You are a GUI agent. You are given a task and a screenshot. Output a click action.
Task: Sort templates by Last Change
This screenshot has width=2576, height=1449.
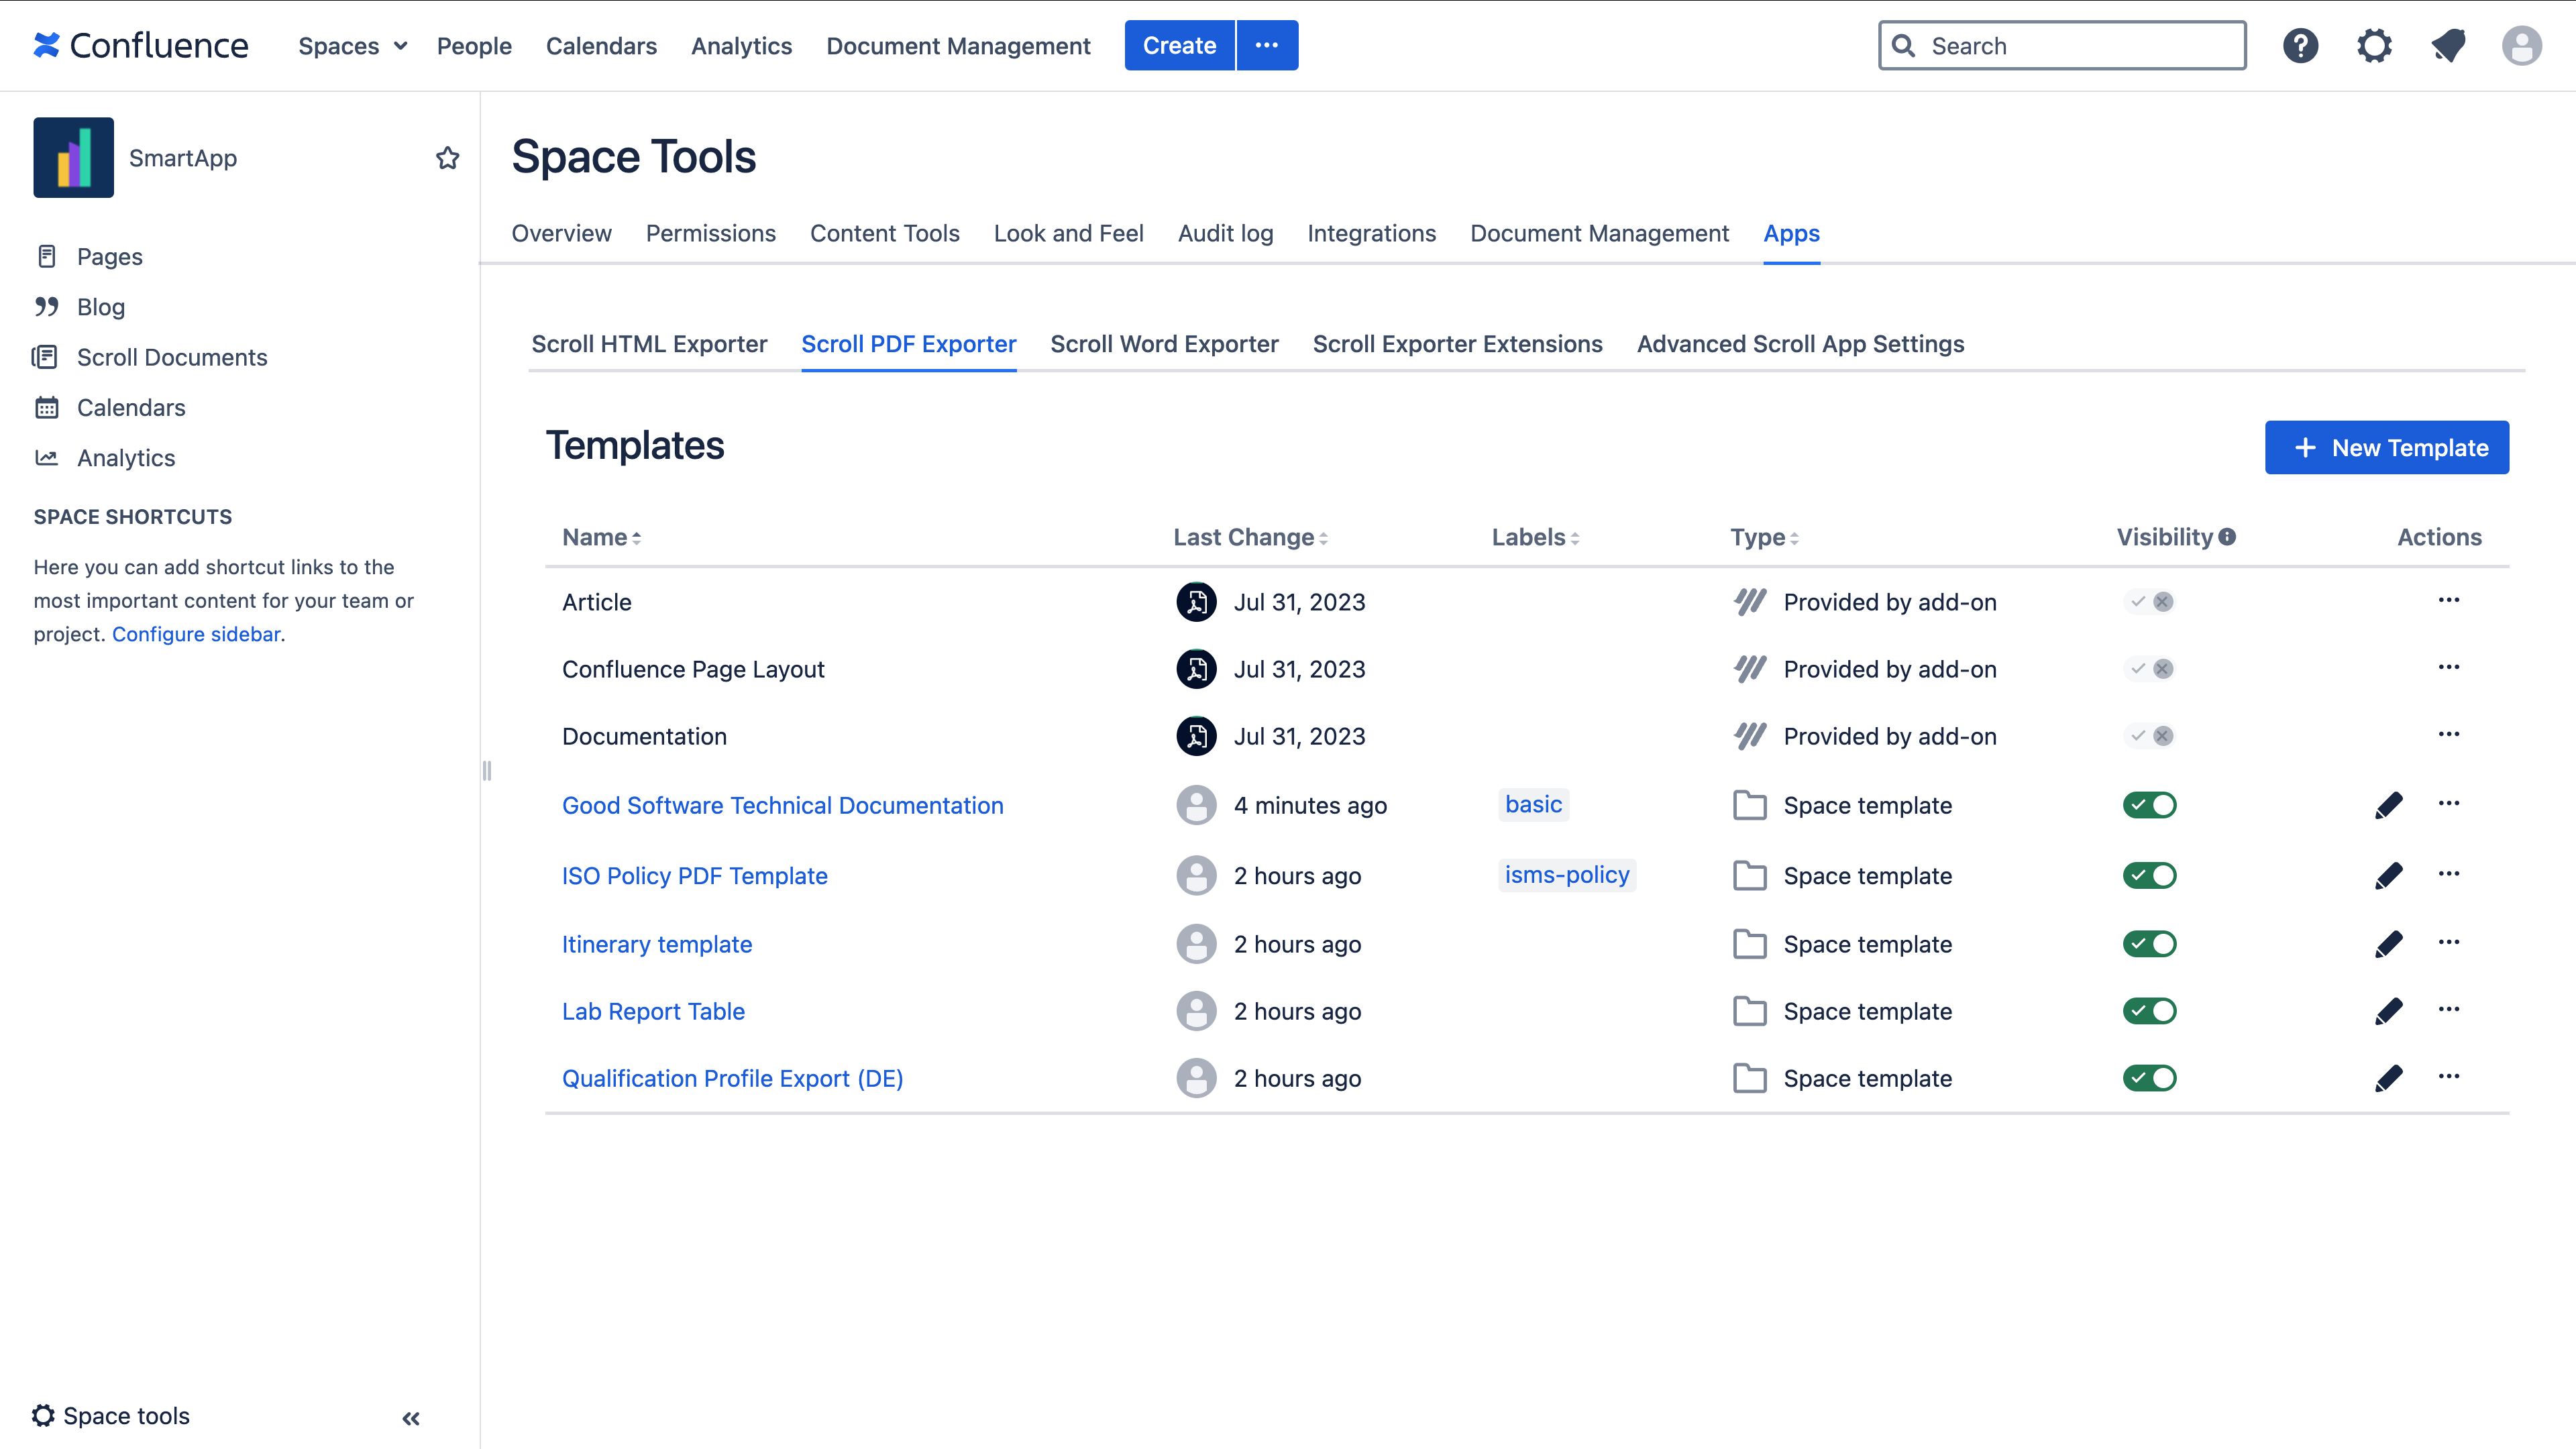coord(1249,538)
